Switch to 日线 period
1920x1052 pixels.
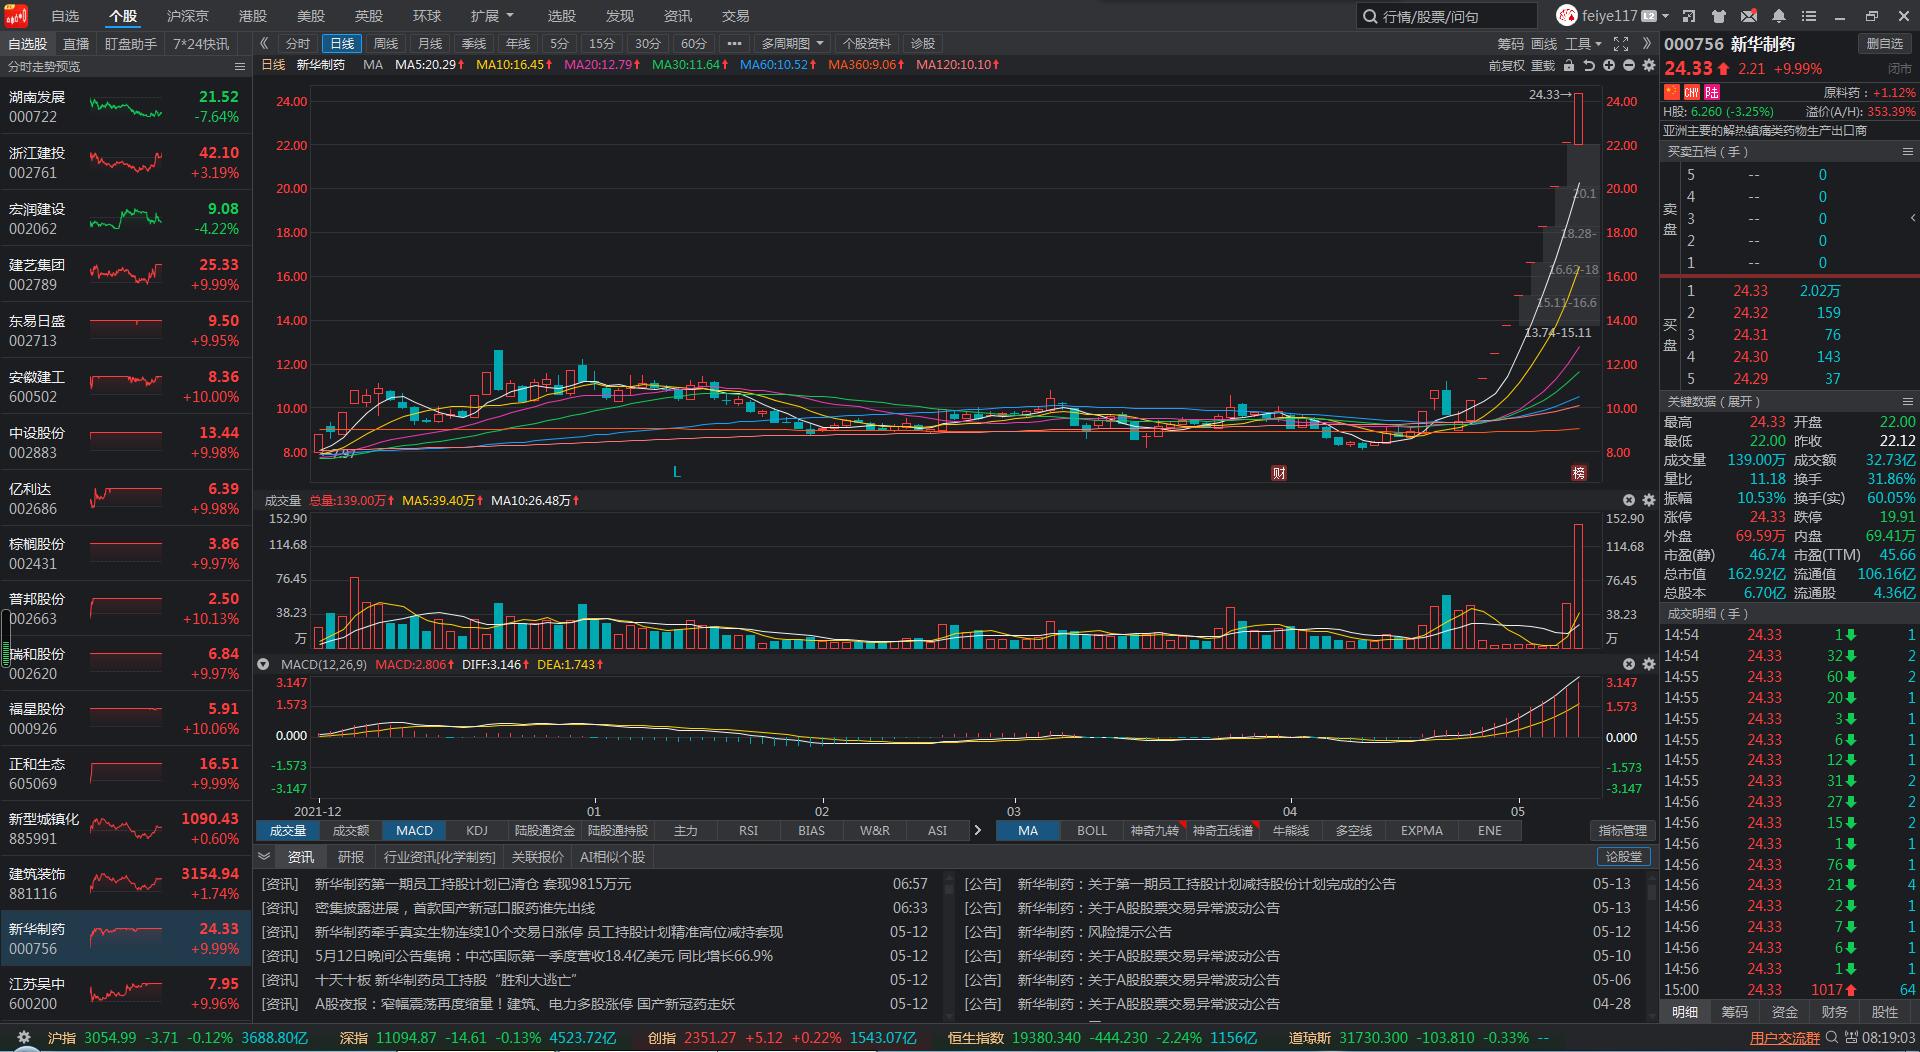343,44
